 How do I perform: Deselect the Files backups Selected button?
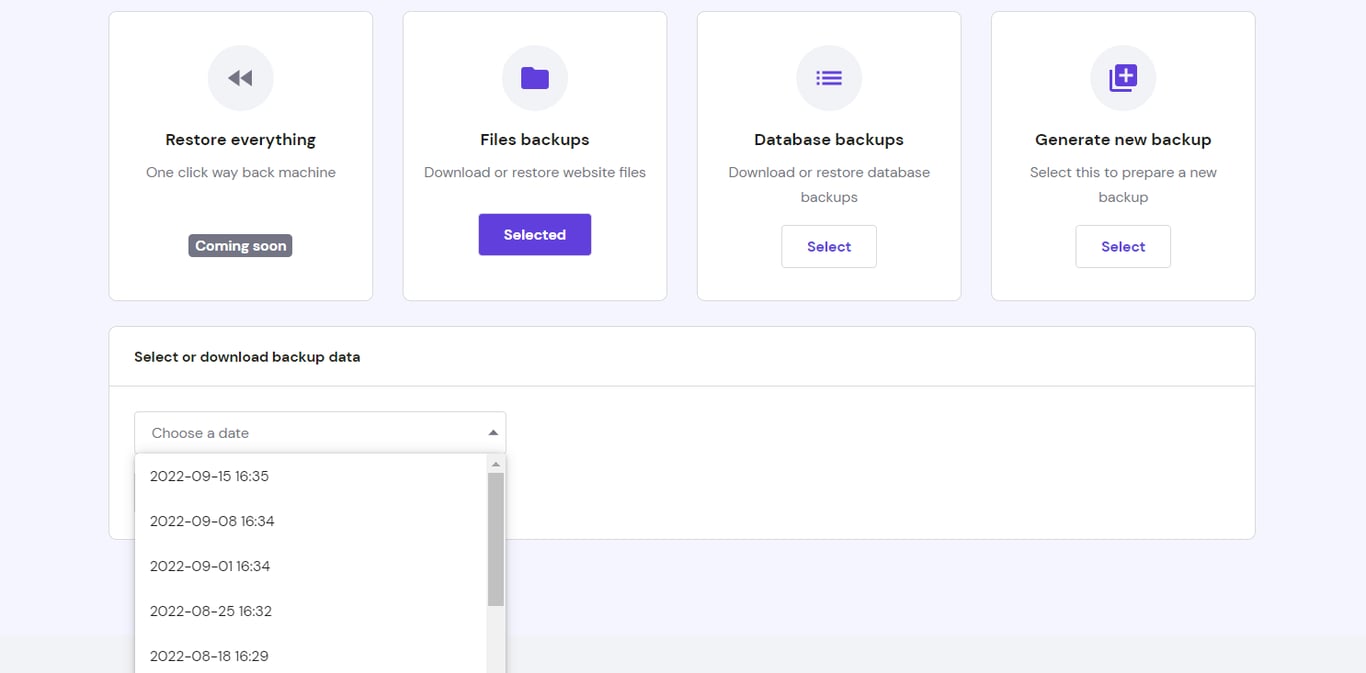534,234
